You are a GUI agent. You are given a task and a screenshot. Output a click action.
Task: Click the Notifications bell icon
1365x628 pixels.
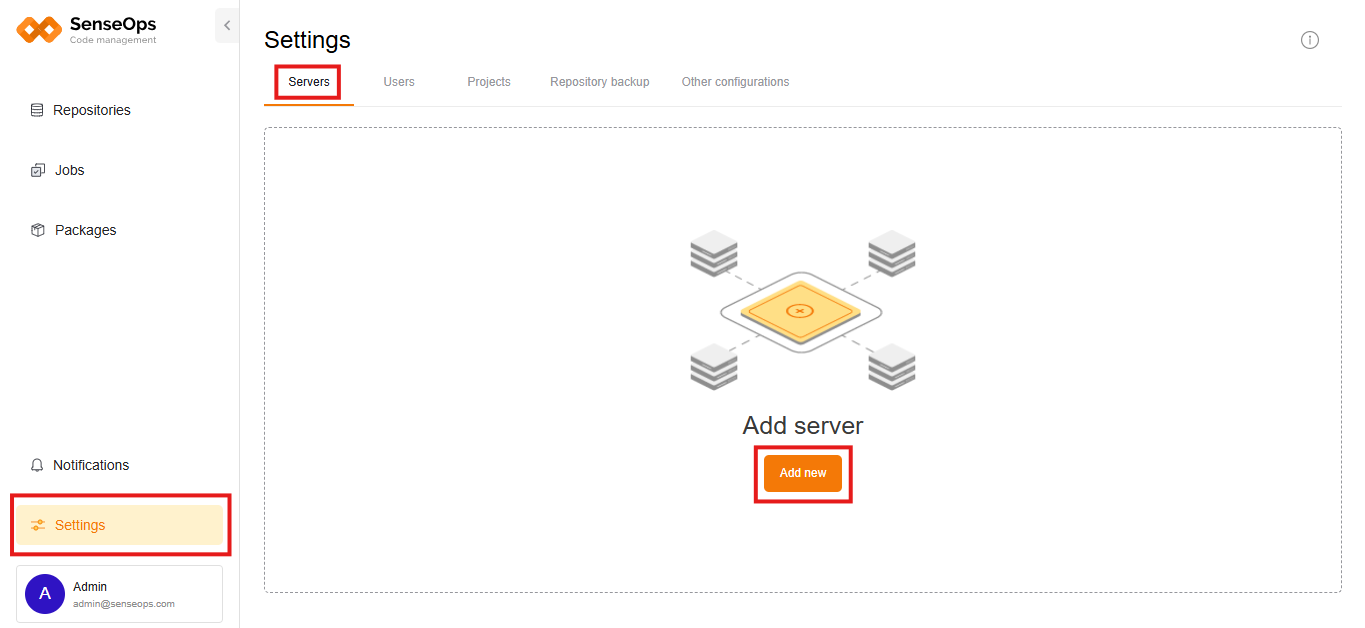pyautogui.click(x=38, y=464)
